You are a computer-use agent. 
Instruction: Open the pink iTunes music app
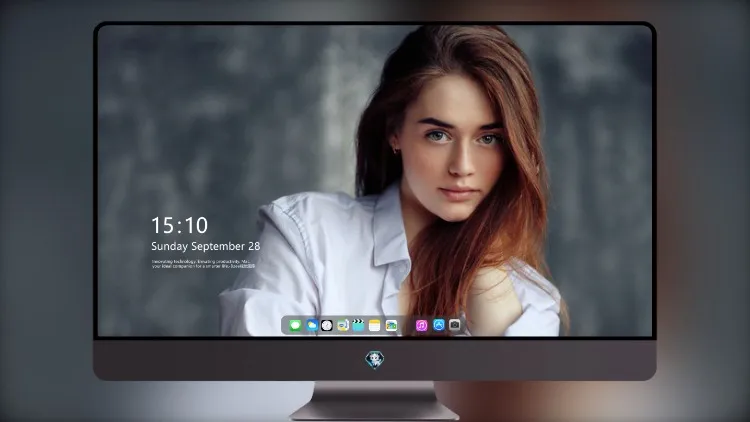[x=421, y=325]
